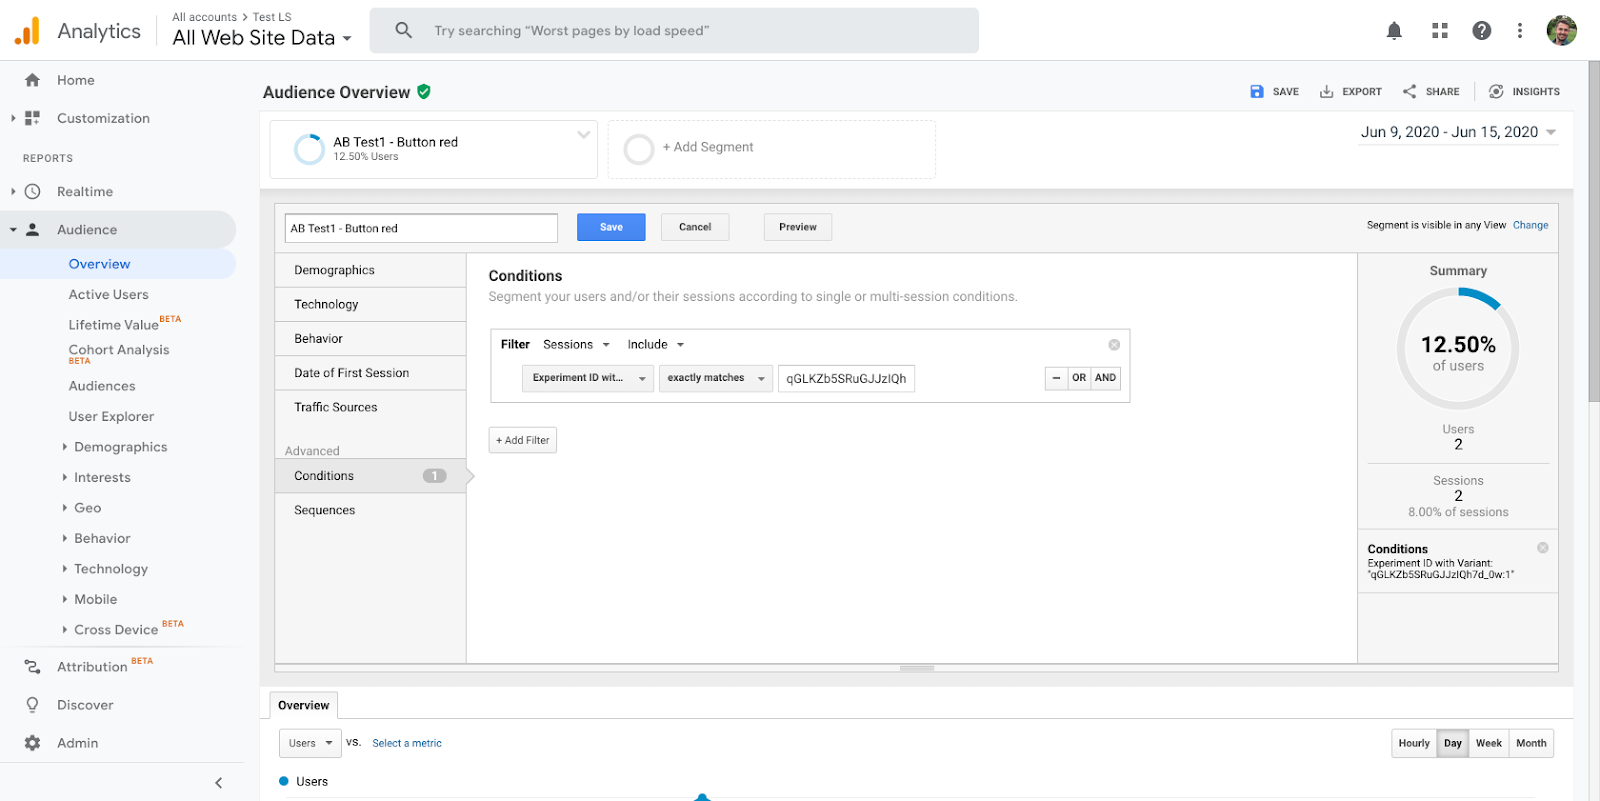The image size is (1600, 801).
Task: Open the All Web Site Data view selector
Action: [262, 38]
